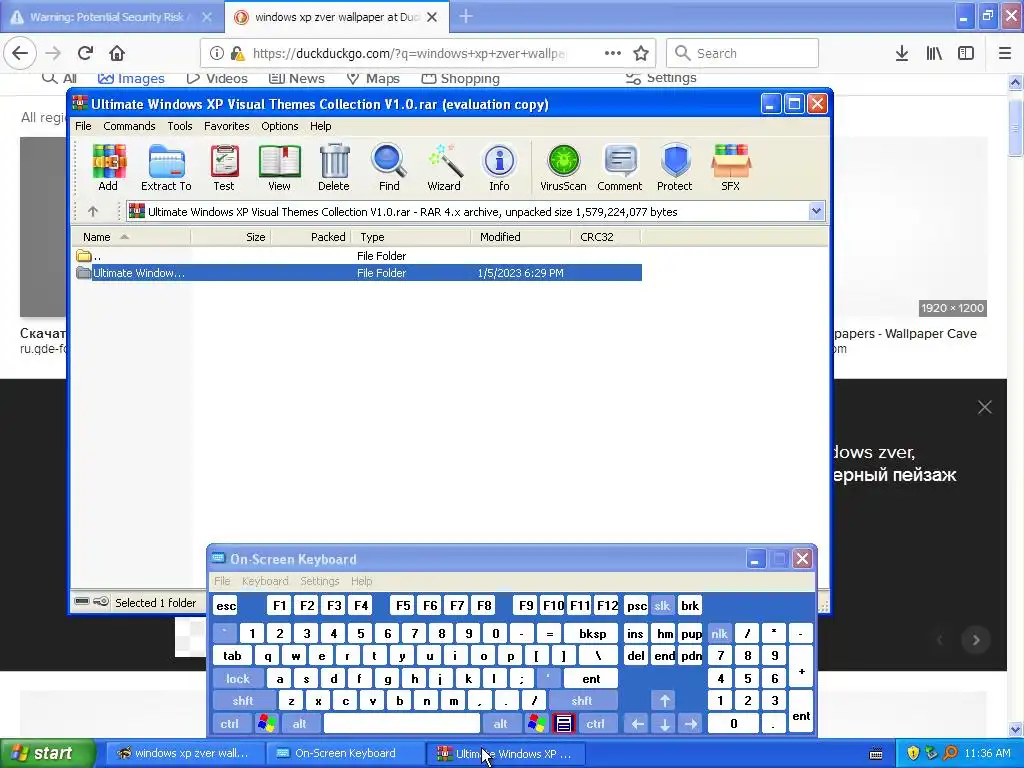Sort list by Packed column header
This screenshot has width=1024, height=768.
pos(311,237)
